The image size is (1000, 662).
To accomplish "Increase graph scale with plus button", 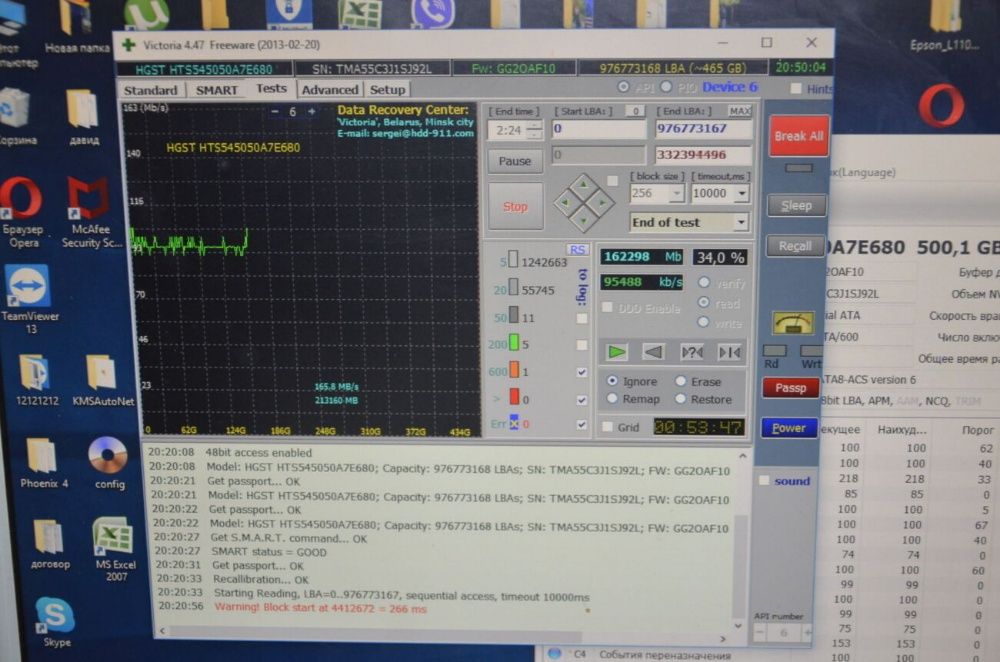I will pos(311,111).
